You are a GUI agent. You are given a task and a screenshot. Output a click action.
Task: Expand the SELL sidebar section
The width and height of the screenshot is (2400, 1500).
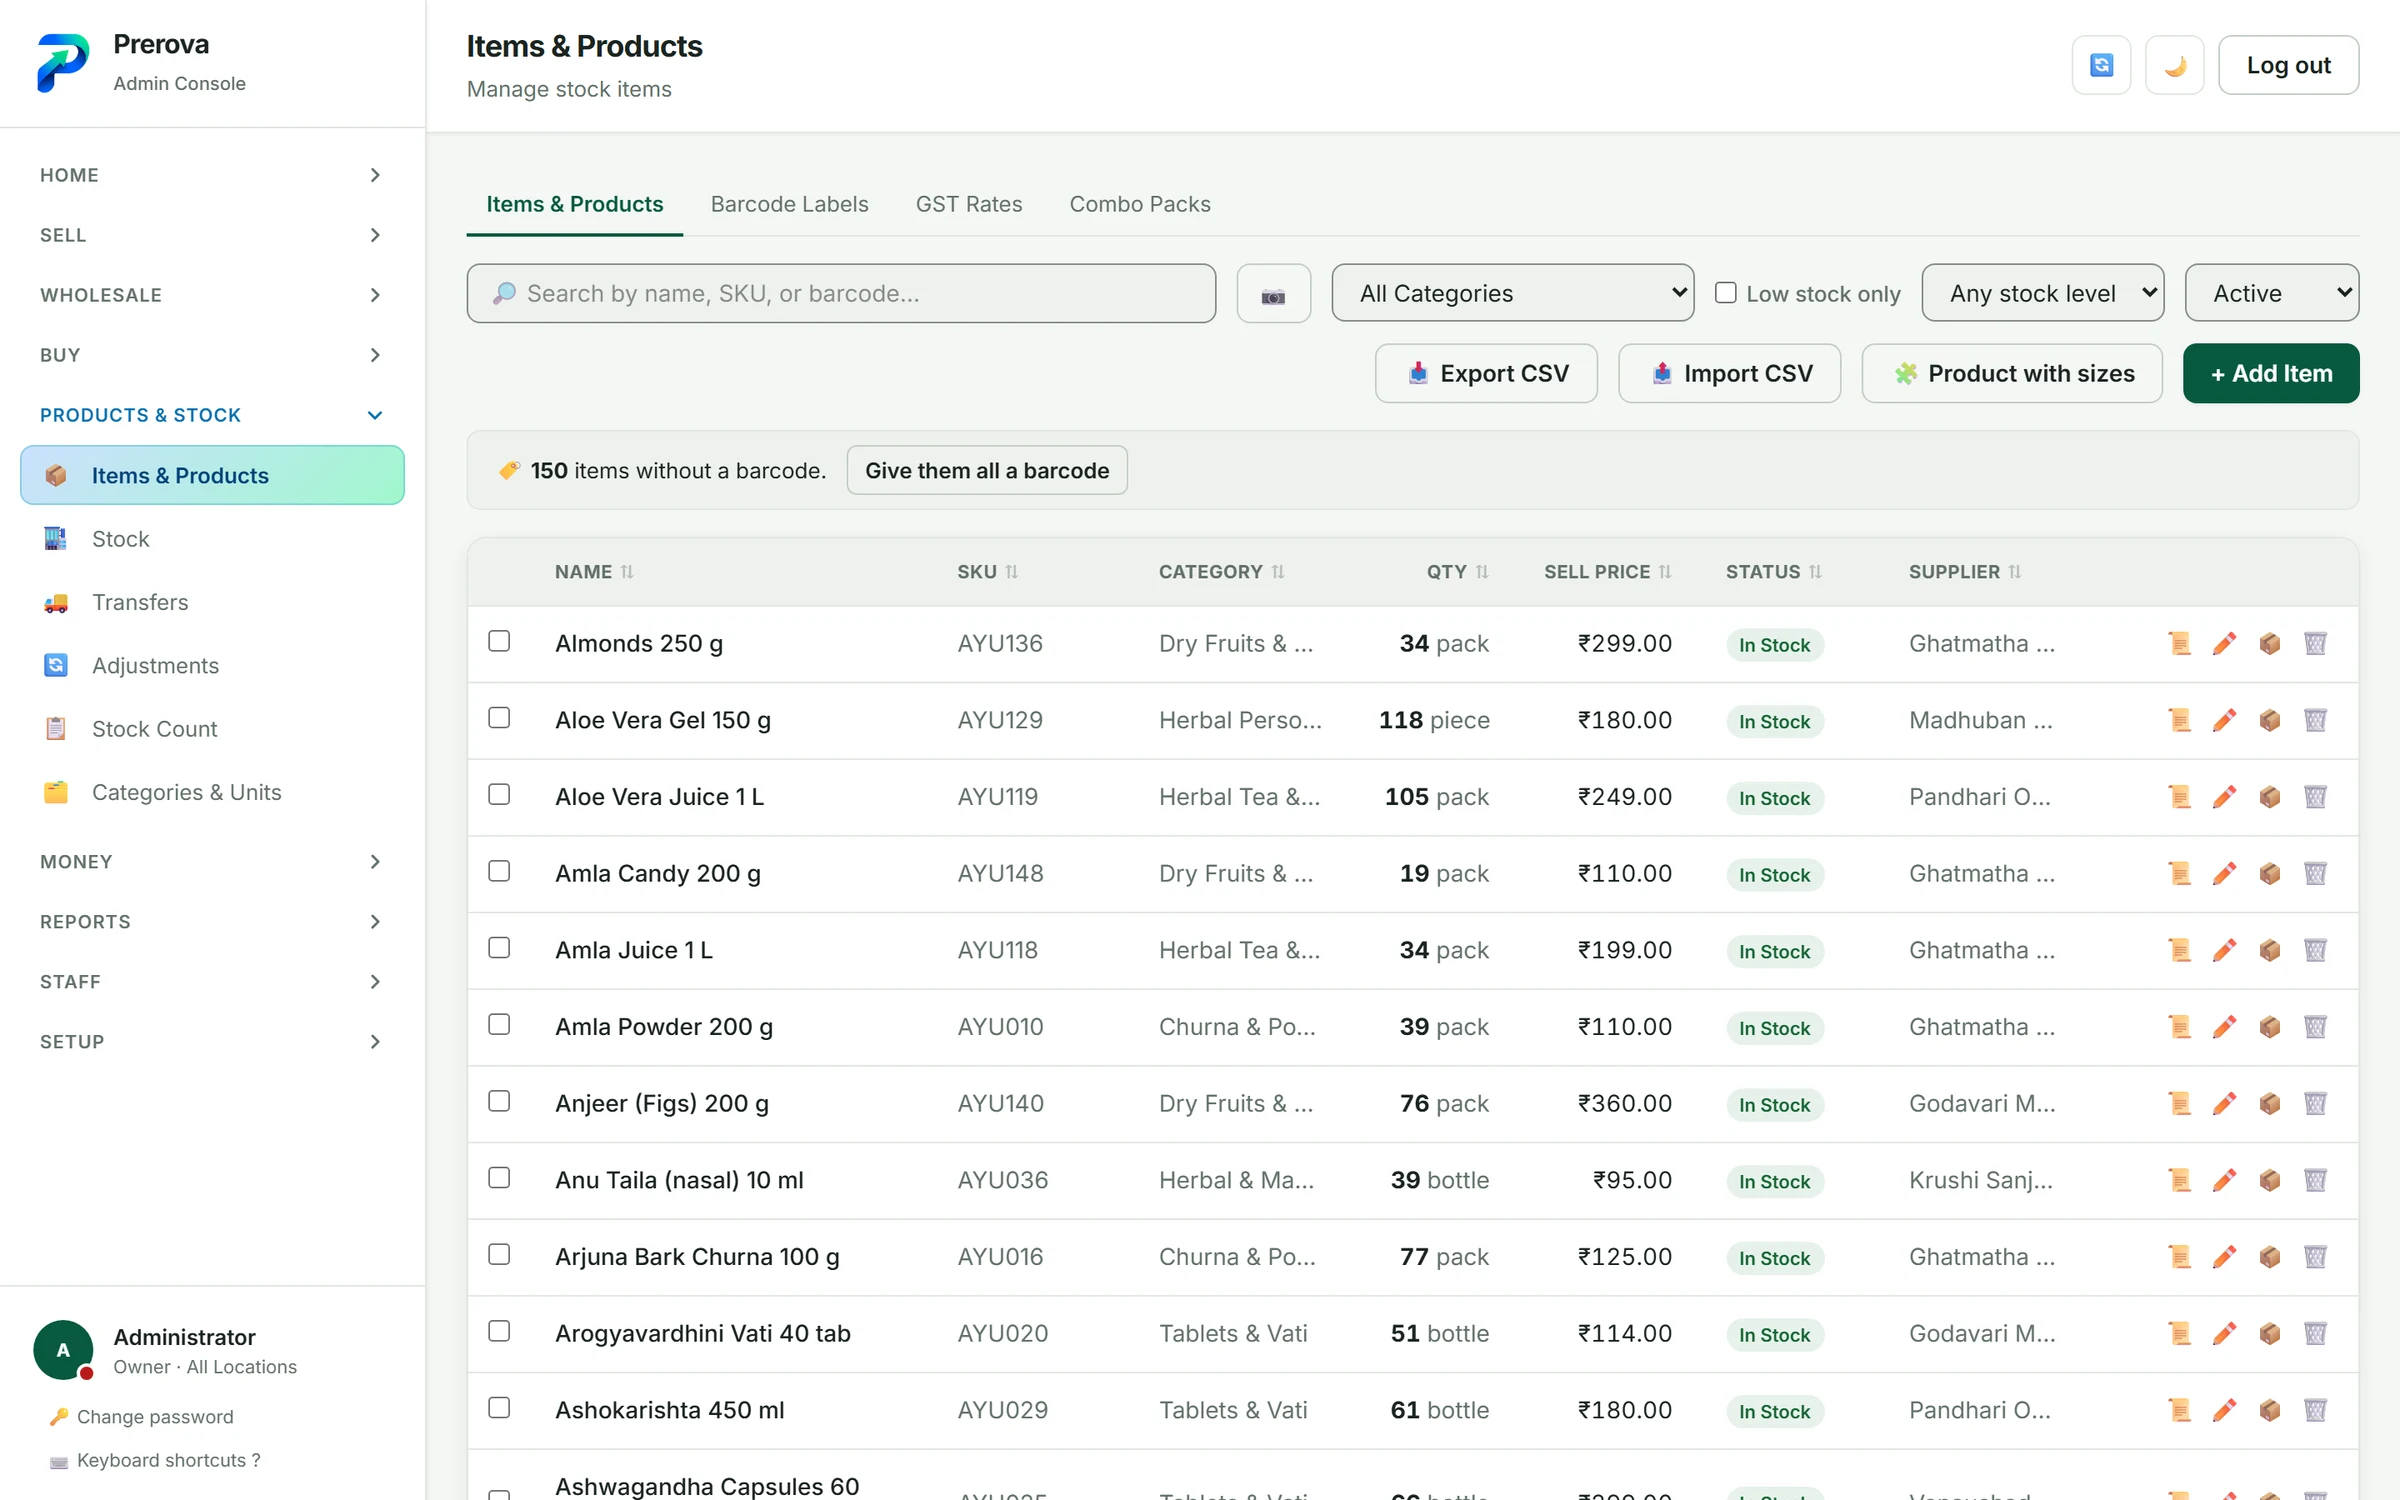pos(212,235)
